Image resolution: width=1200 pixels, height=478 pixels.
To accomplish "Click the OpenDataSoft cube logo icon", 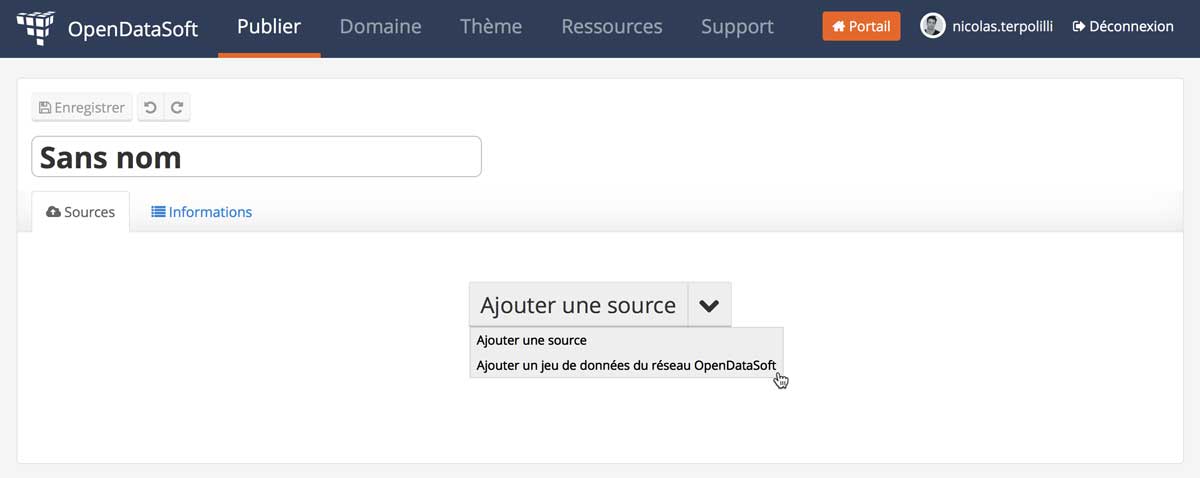I will tap(36, 27).
